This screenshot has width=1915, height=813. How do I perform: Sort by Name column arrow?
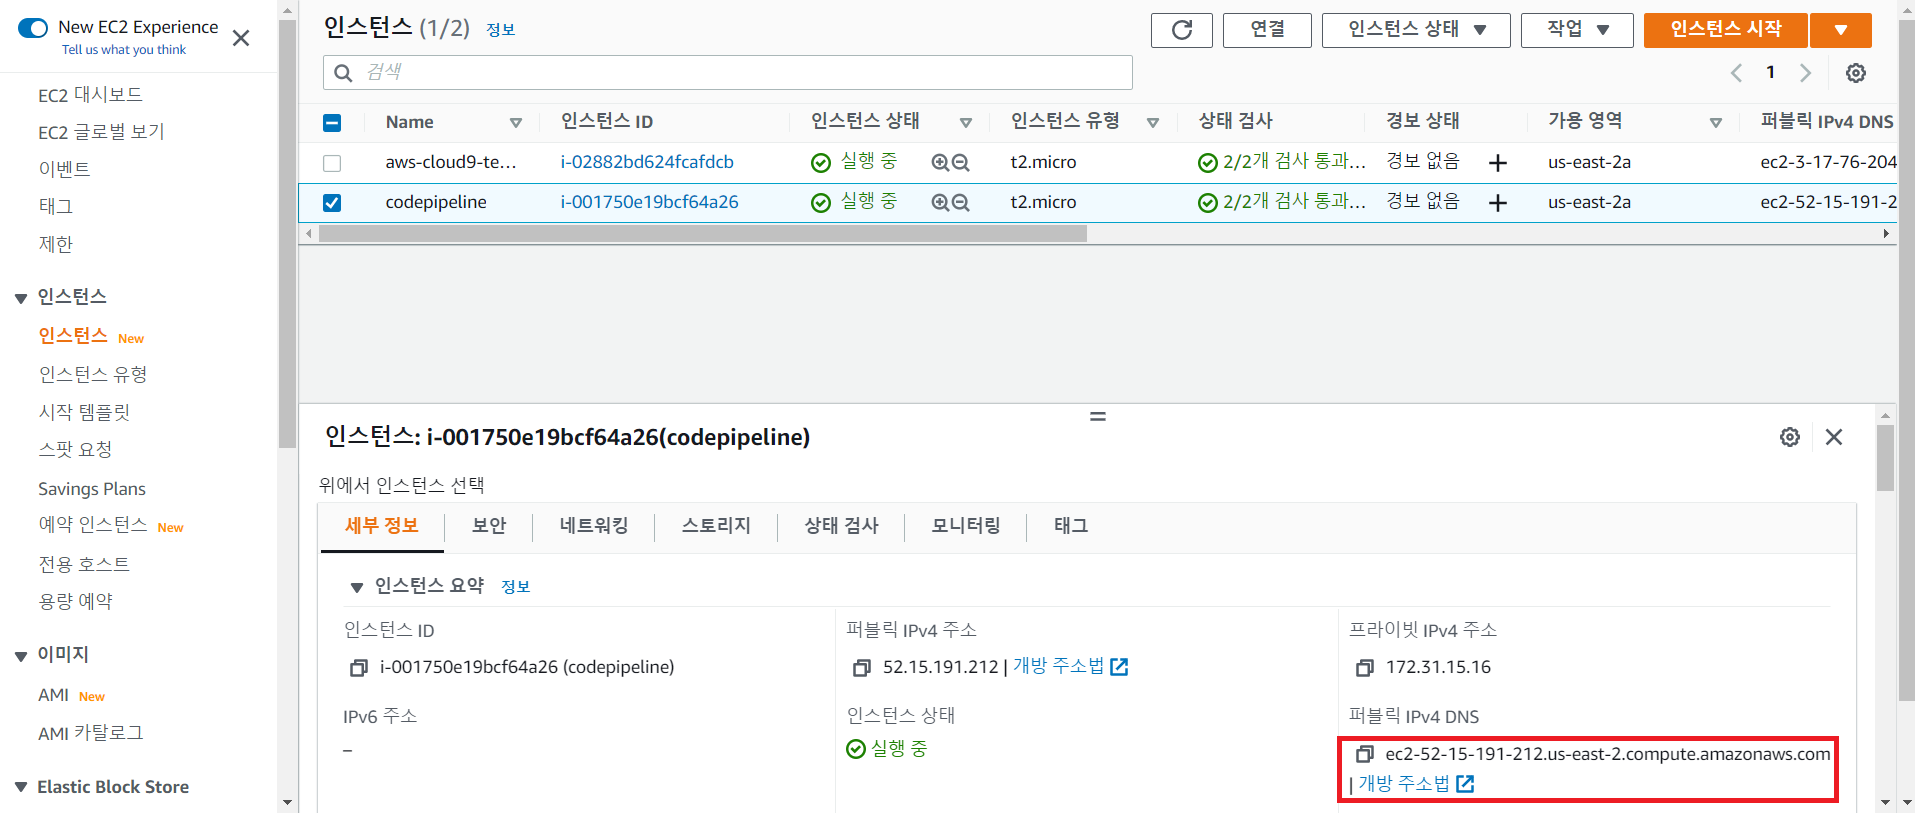pos(516,123)
